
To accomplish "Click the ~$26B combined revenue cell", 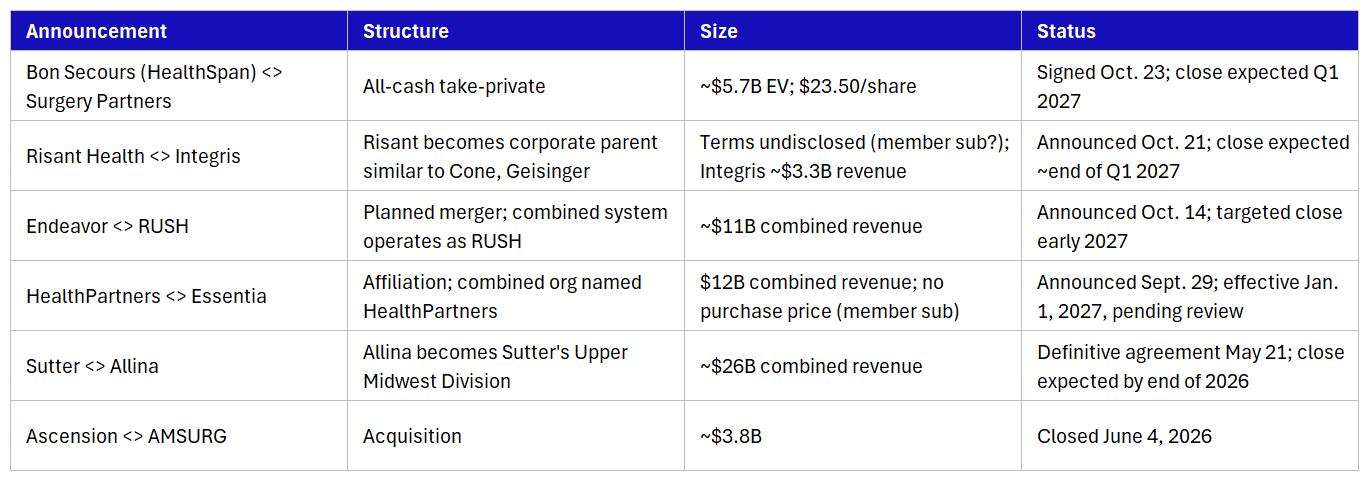I will tap(853, 366).
